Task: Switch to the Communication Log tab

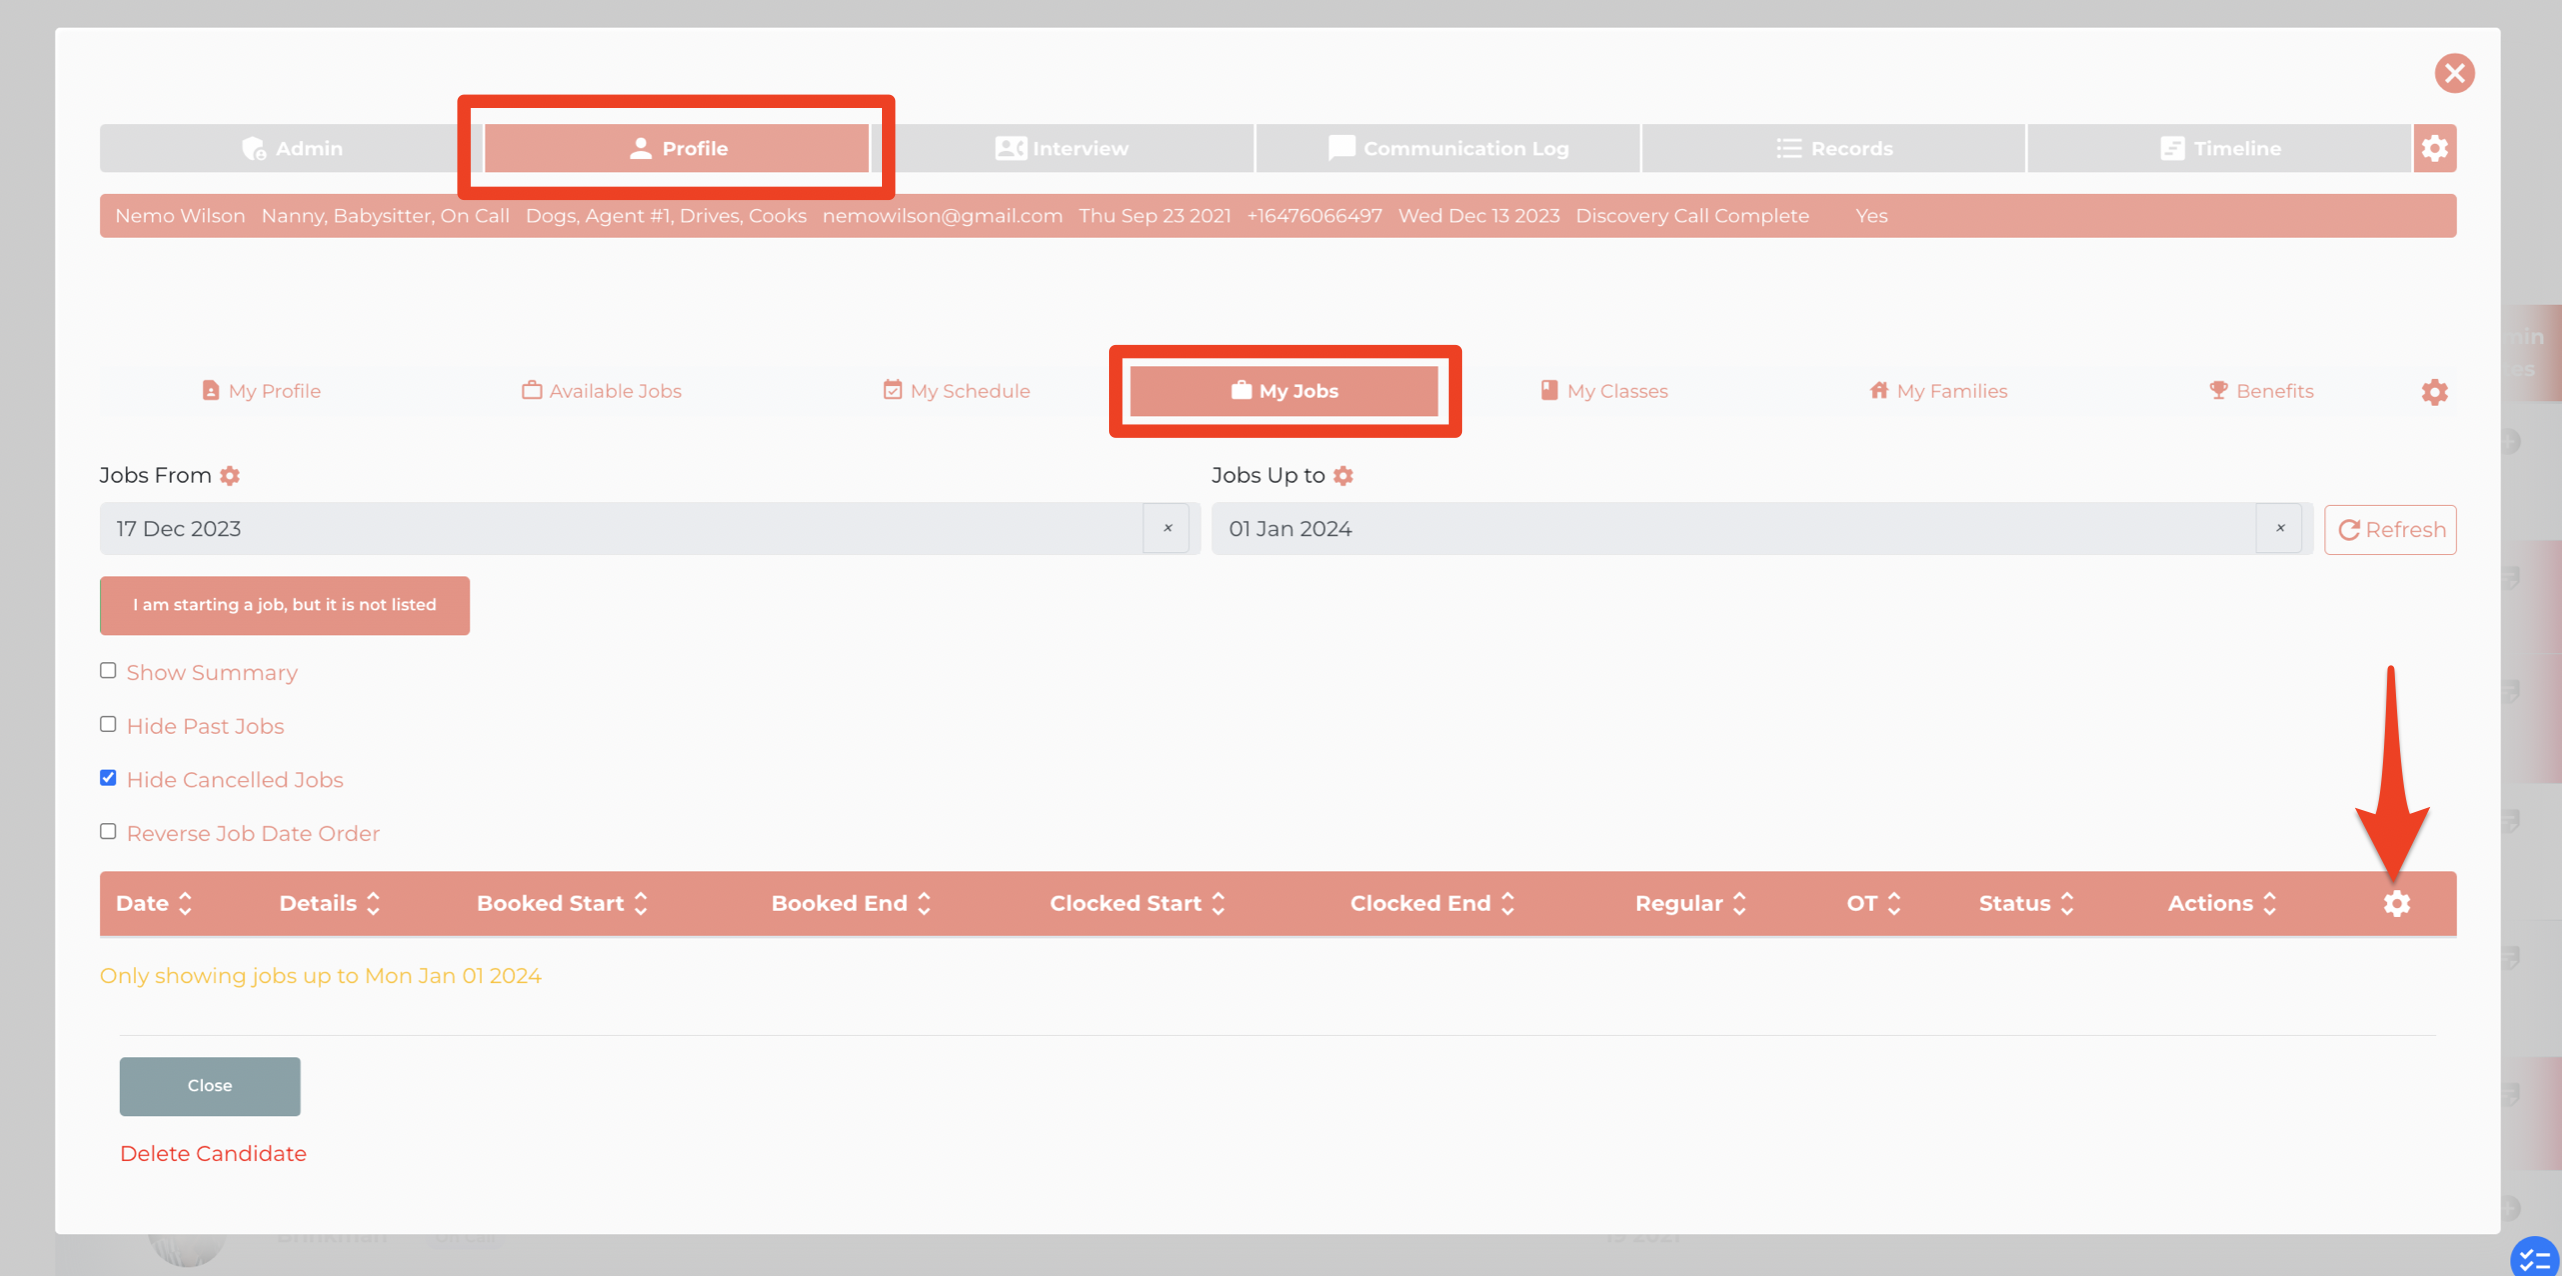Action: click(1447, 148)
